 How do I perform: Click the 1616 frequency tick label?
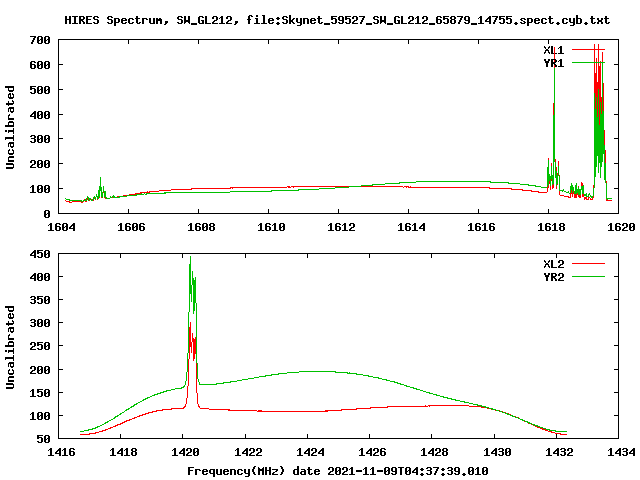(481, 227)
